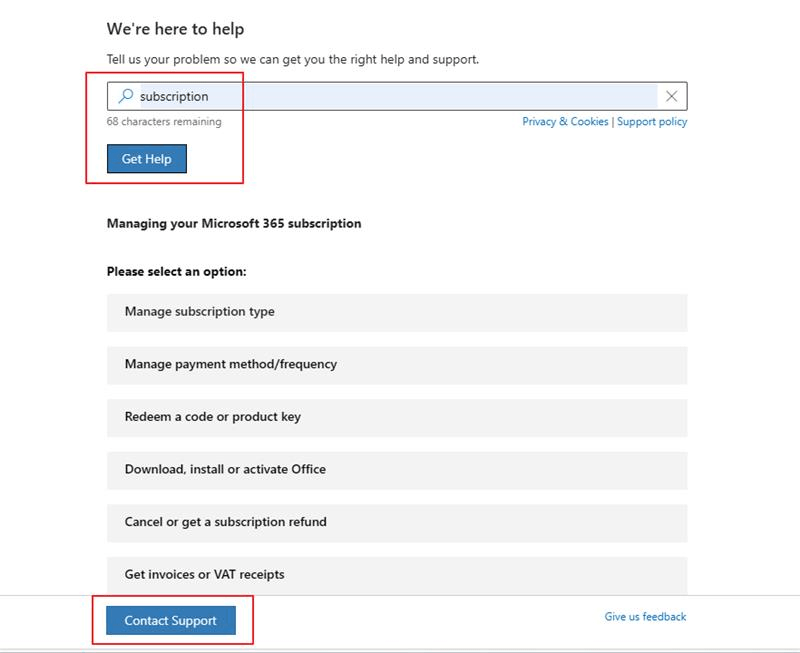Click the Contact Support button
This screenshot has height=653, width=800.
[x=171, y=620]
